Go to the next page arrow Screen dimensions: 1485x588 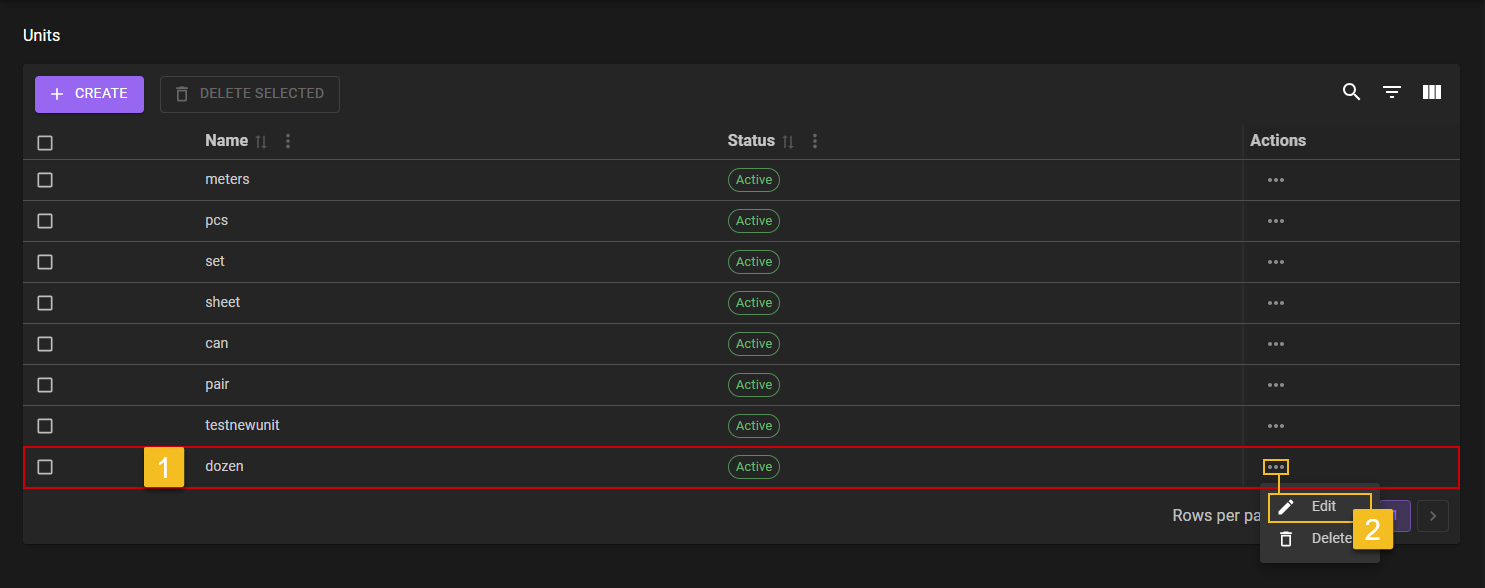pyautogui.click(x=1432, y=516)
